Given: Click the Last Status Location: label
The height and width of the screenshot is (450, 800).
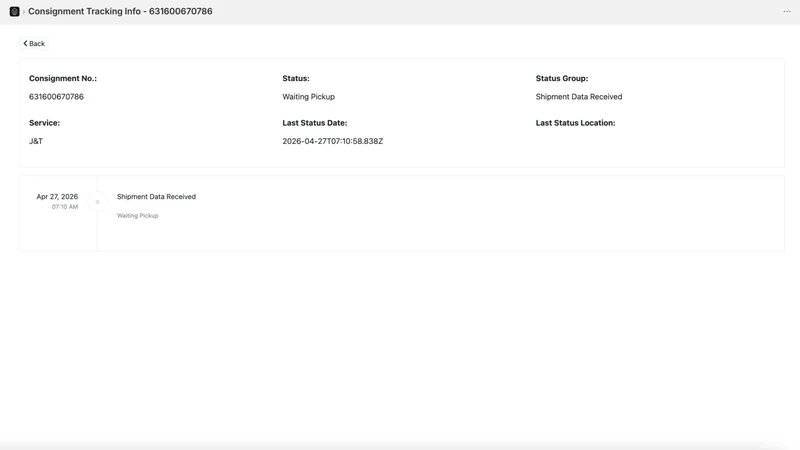Looking at the screenshot, I should pyautogui.click(x=576, y=122).
